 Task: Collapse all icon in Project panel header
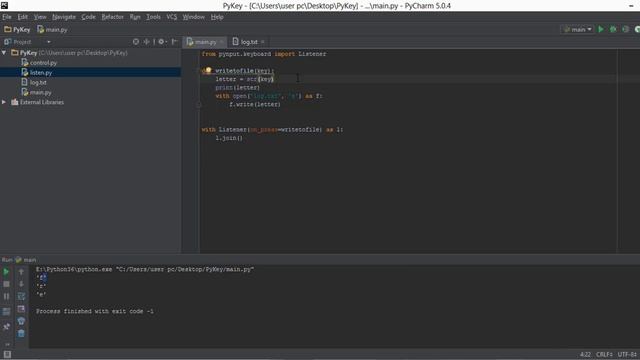point(146,42)
